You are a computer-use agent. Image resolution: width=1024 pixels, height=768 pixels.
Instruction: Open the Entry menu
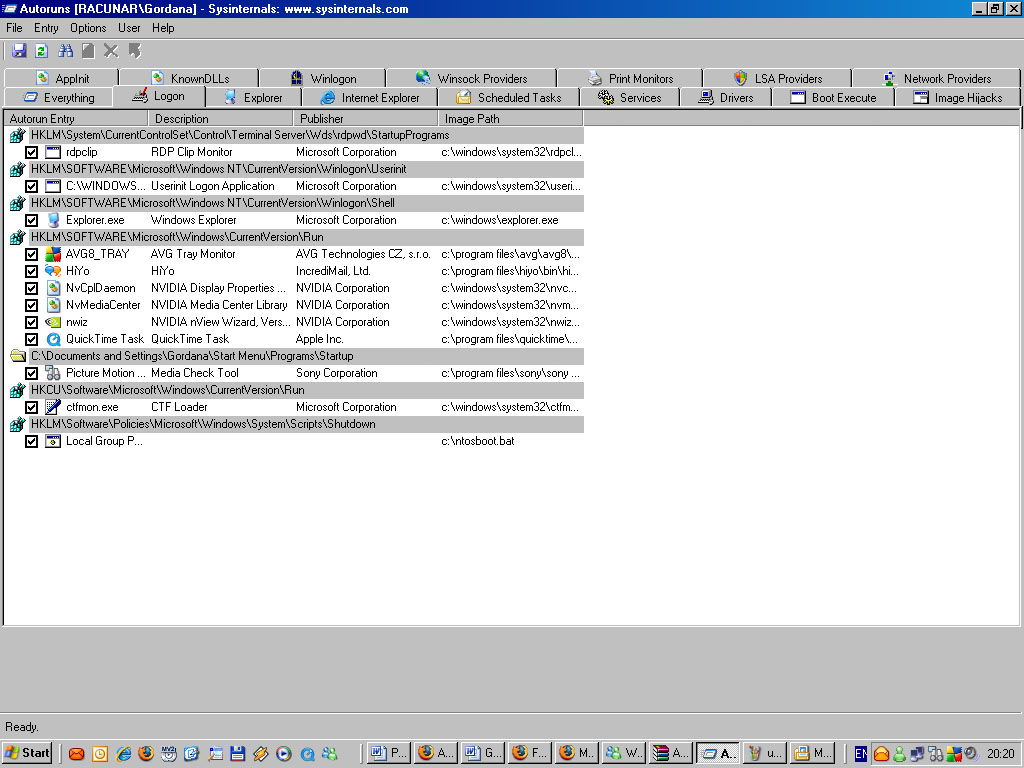(46, 28)
